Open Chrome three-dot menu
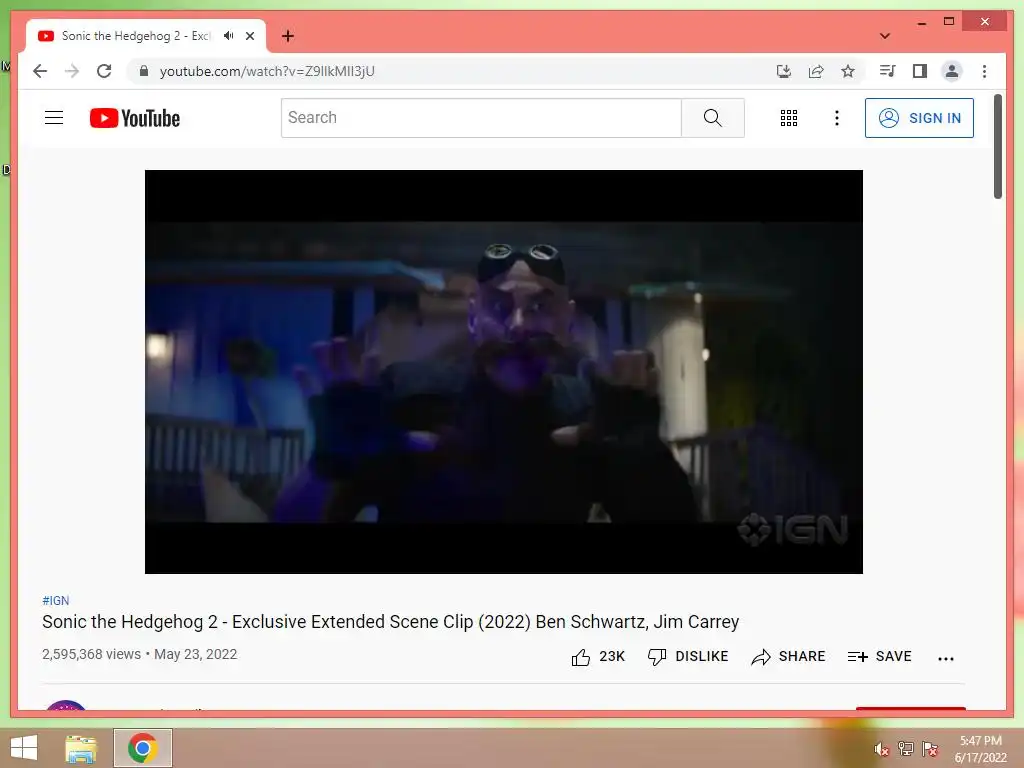The width and height of the screenshot is (1024, 768). click(x=984, y=71)
